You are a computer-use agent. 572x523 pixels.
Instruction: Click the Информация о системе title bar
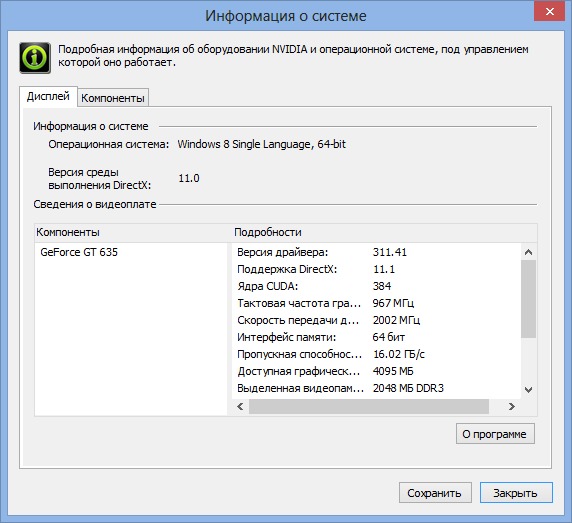(x=286, y=16)
